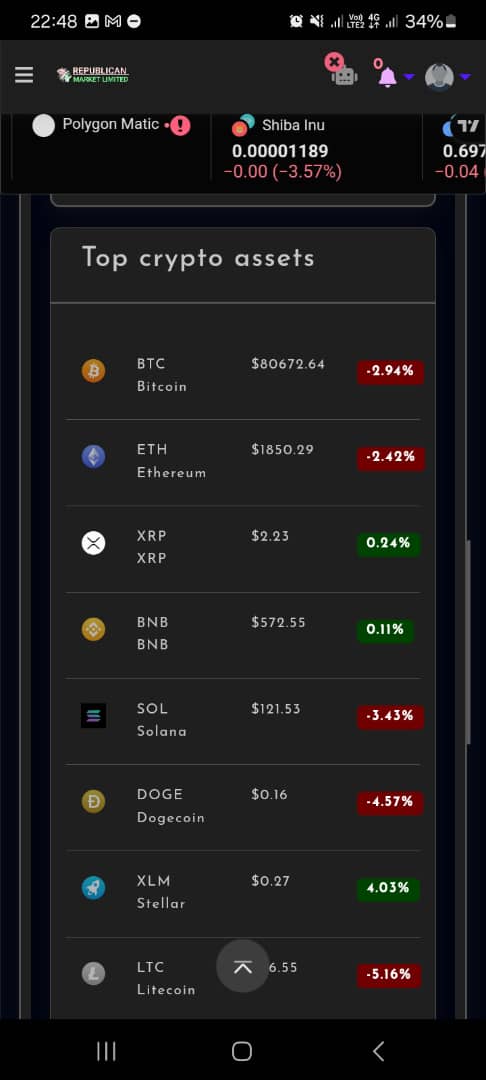
Task: Open the hamburger navigation menu
Action: (24, 75)
